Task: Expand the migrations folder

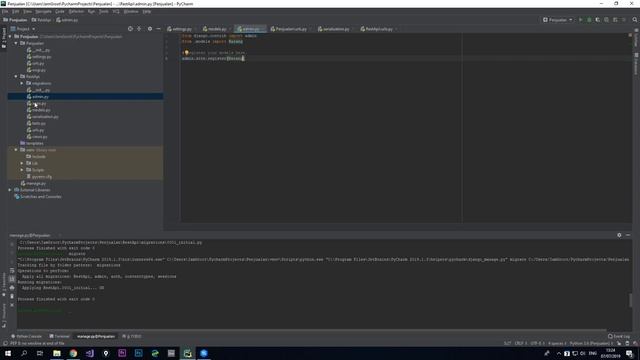Action: click(22, 83)
